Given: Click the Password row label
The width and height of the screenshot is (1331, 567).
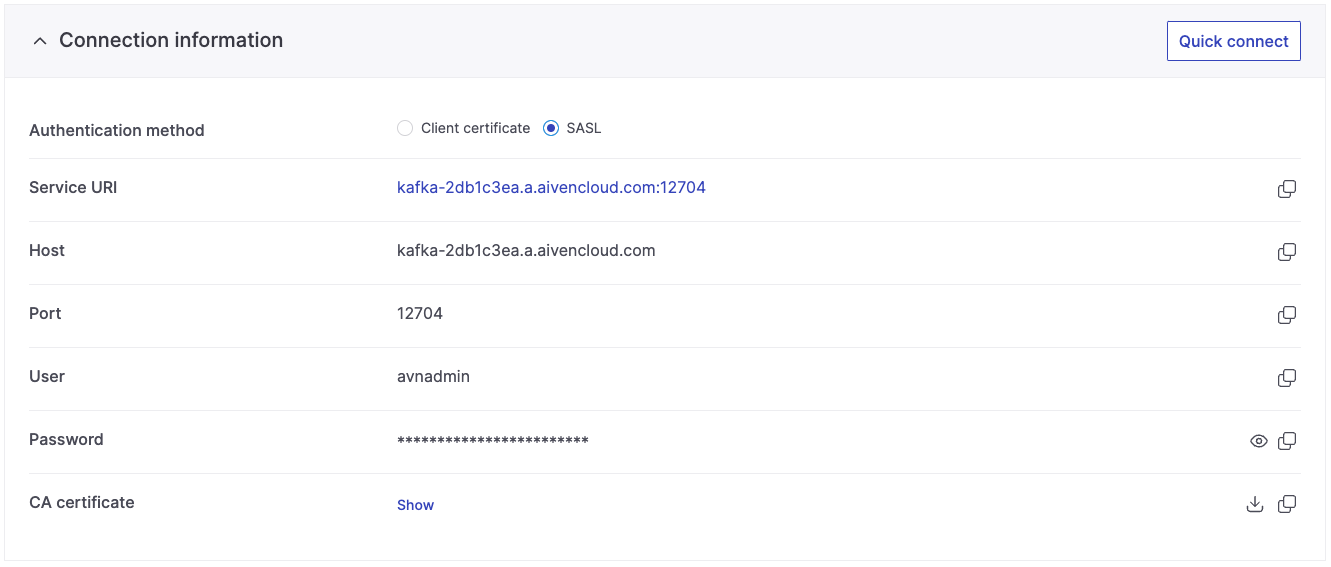Looking at the screenshot, I should pyautogui.click(x=66, y=439).
